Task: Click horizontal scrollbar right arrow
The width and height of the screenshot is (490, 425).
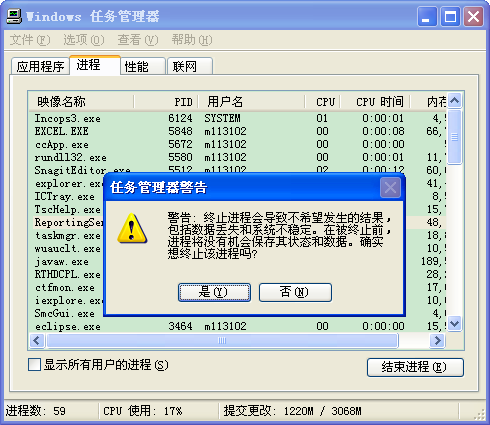Action: (437, 341)
